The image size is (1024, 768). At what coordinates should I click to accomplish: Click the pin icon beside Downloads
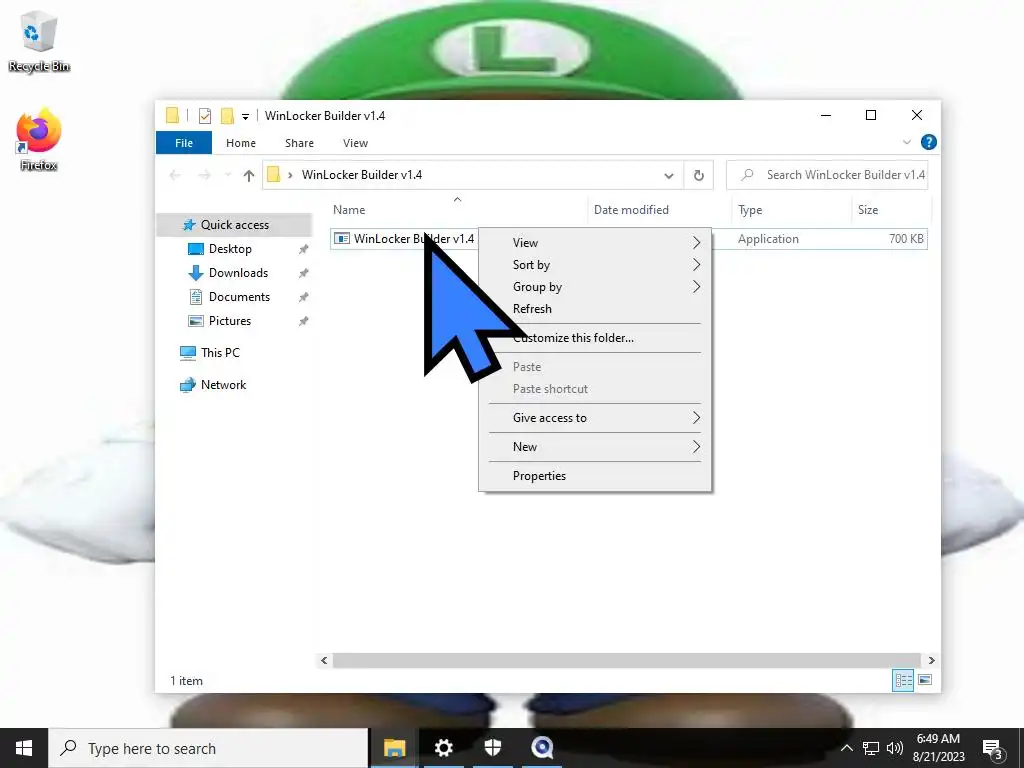tap(304, 273)
